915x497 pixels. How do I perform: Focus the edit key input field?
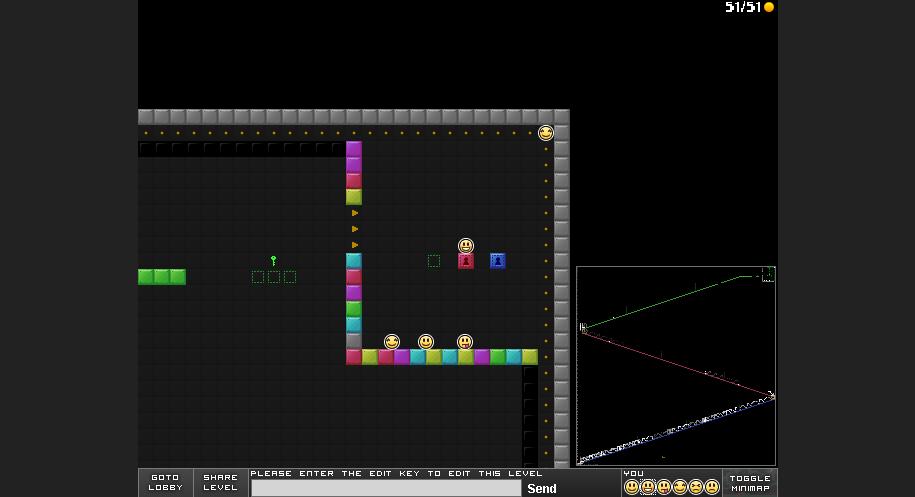click(386, 488)
